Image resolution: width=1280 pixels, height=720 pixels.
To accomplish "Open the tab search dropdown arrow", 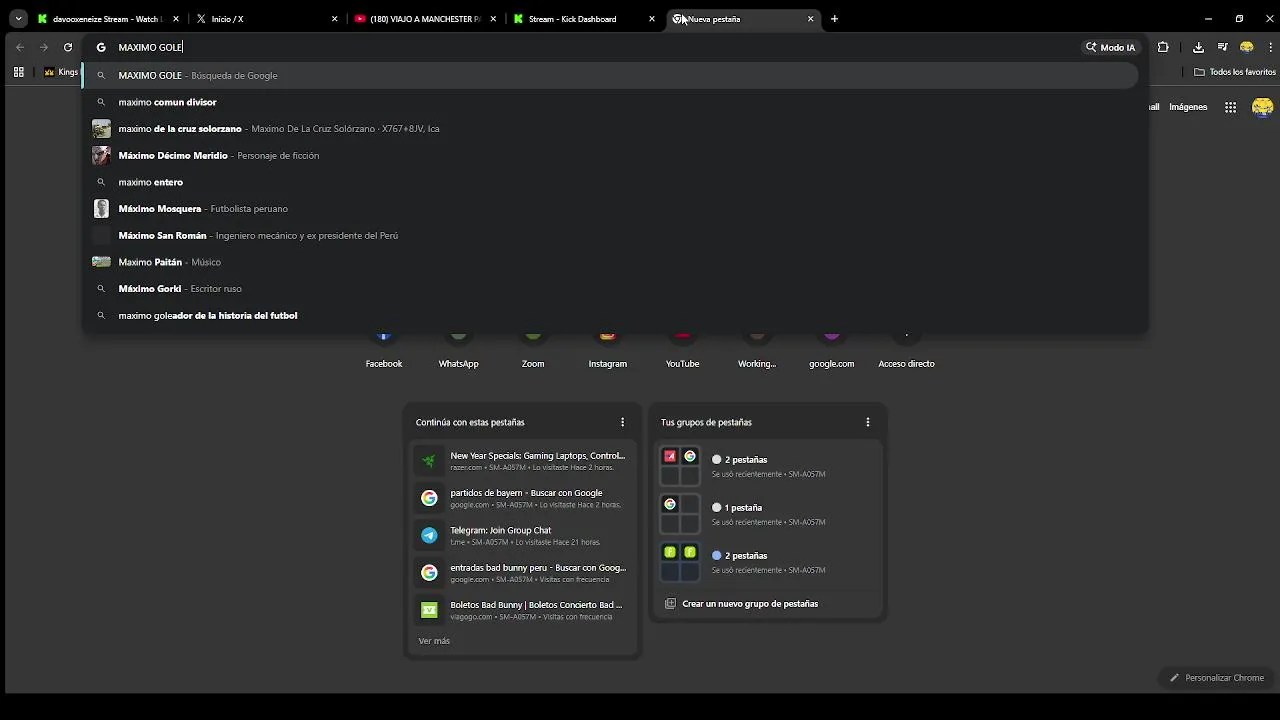I will click(18, 18).
